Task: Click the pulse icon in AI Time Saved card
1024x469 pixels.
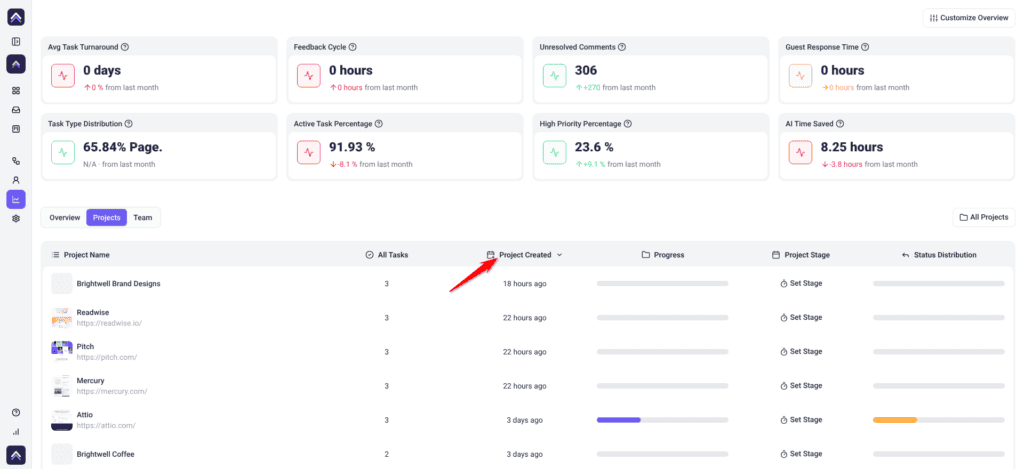Action: [800, 152]
